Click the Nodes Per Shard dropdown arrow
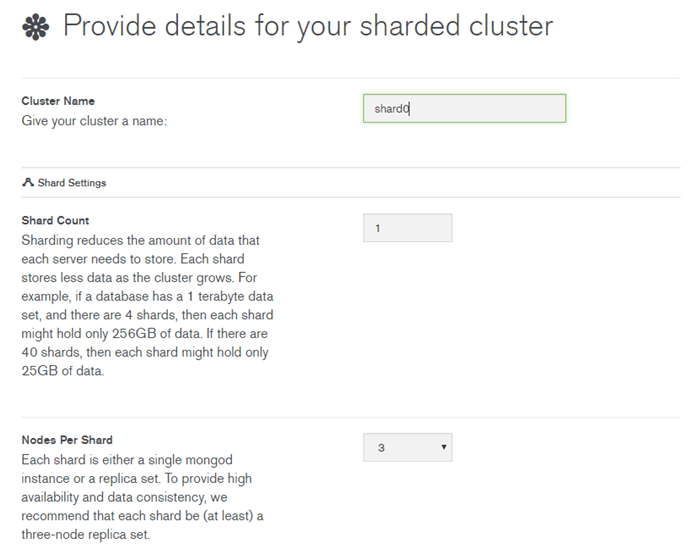Viewport: 697px width, 556px height. (443, 447)
